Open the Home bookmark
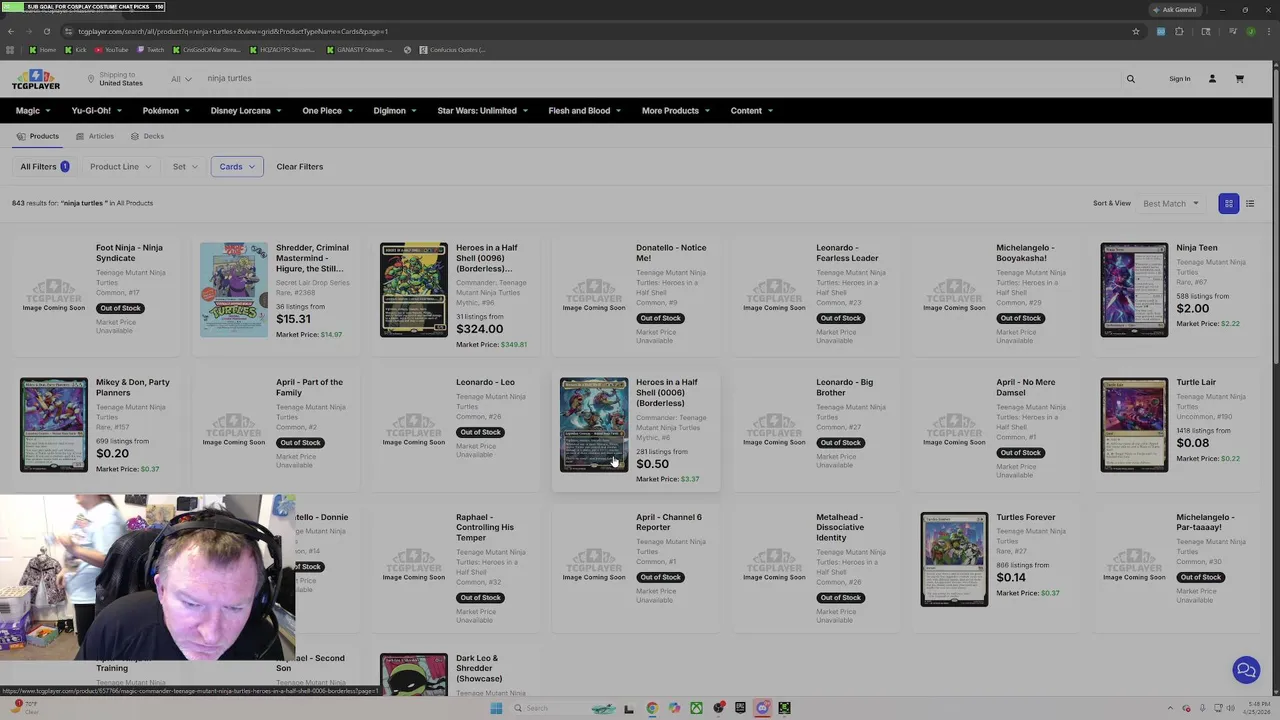The width and height of the screenshot is (1280, 720). [43, 50]
